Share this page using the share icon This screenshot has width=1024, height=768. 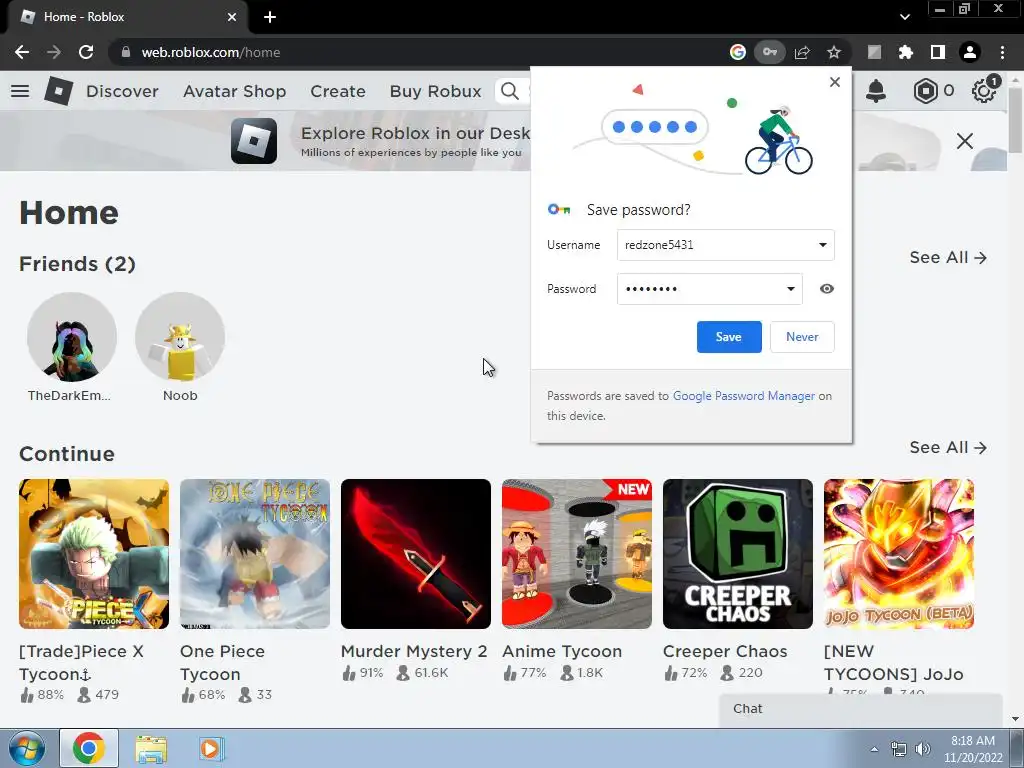click(x=802, y=52)
